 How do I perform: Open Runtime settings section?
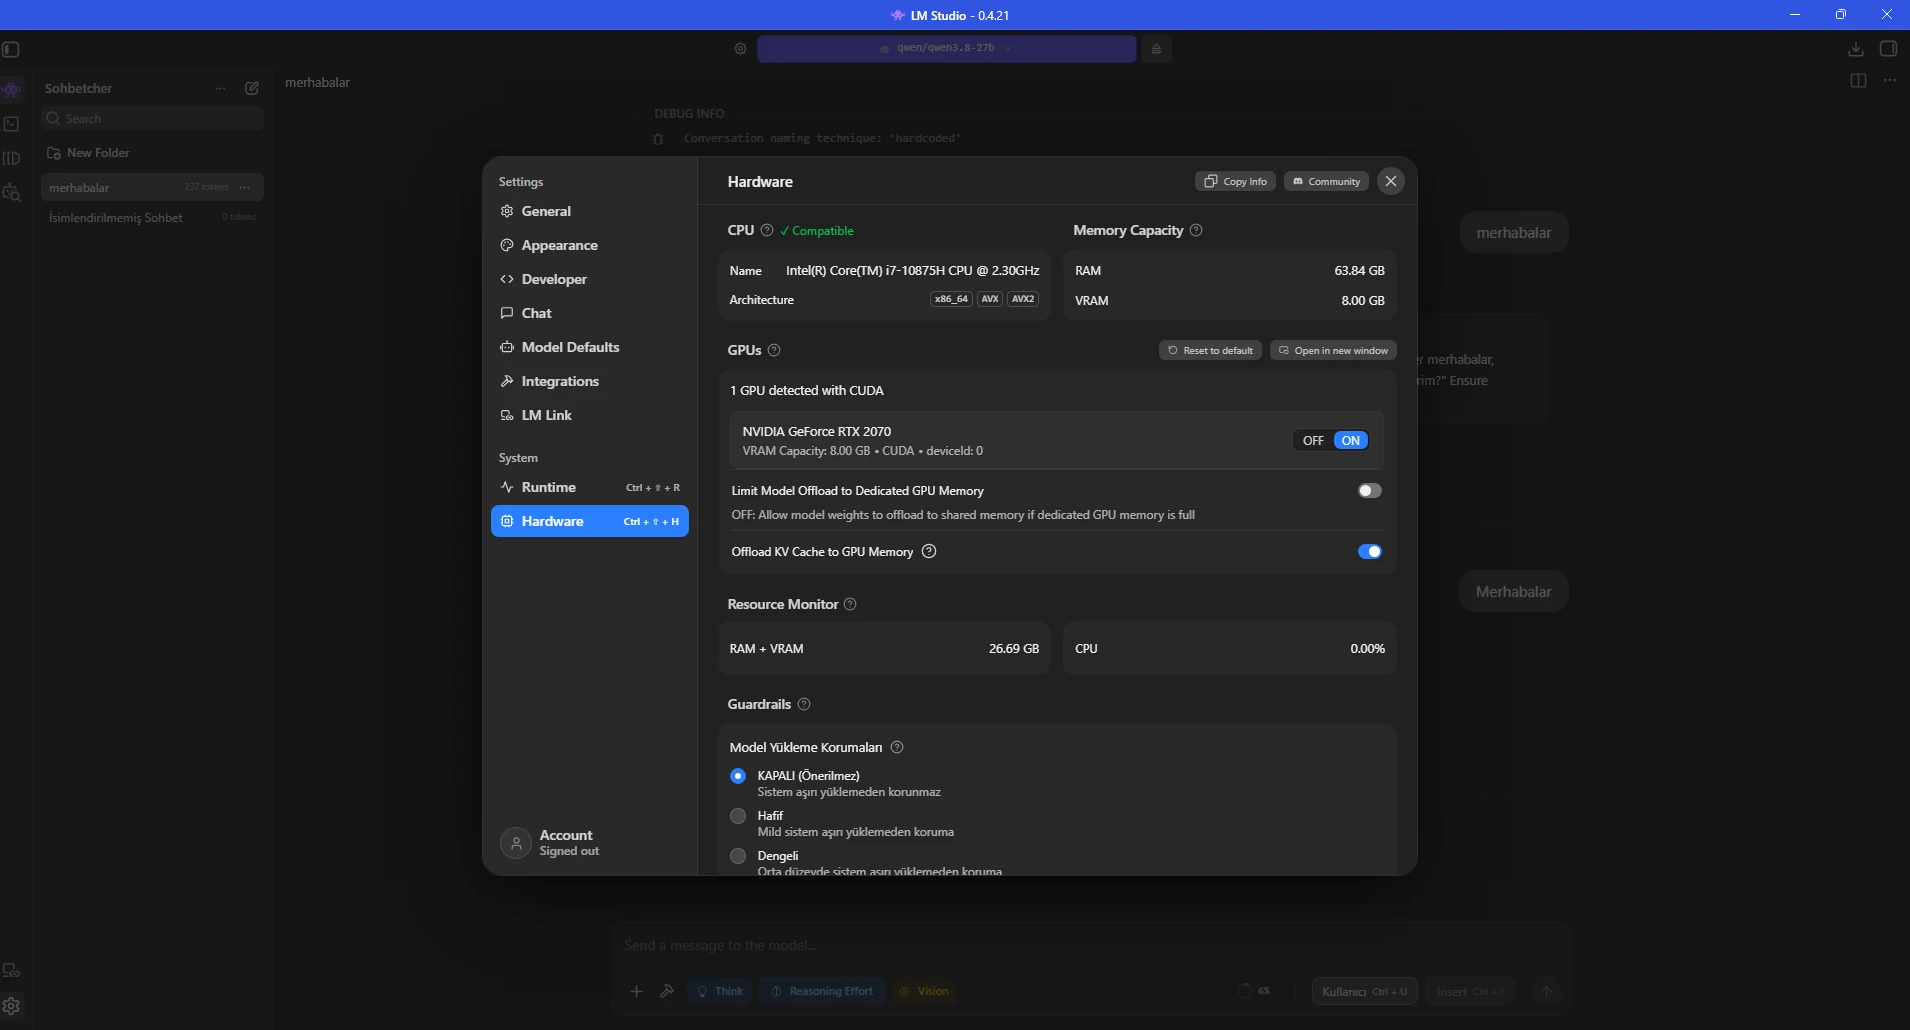click(590, 487)
